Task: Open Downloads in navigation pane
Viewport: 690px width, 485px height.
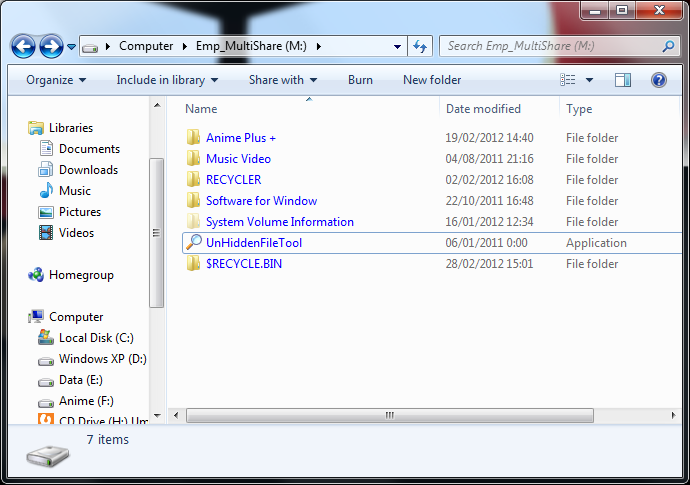Action: [x=88, y=170]
